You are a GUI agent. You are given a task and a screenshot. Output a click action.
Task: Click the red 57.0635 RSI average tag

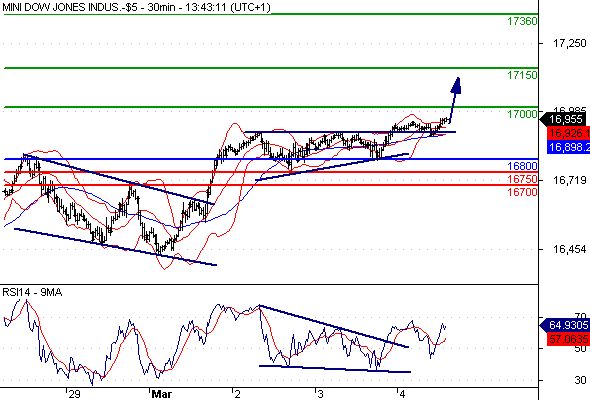click(568, 339)
